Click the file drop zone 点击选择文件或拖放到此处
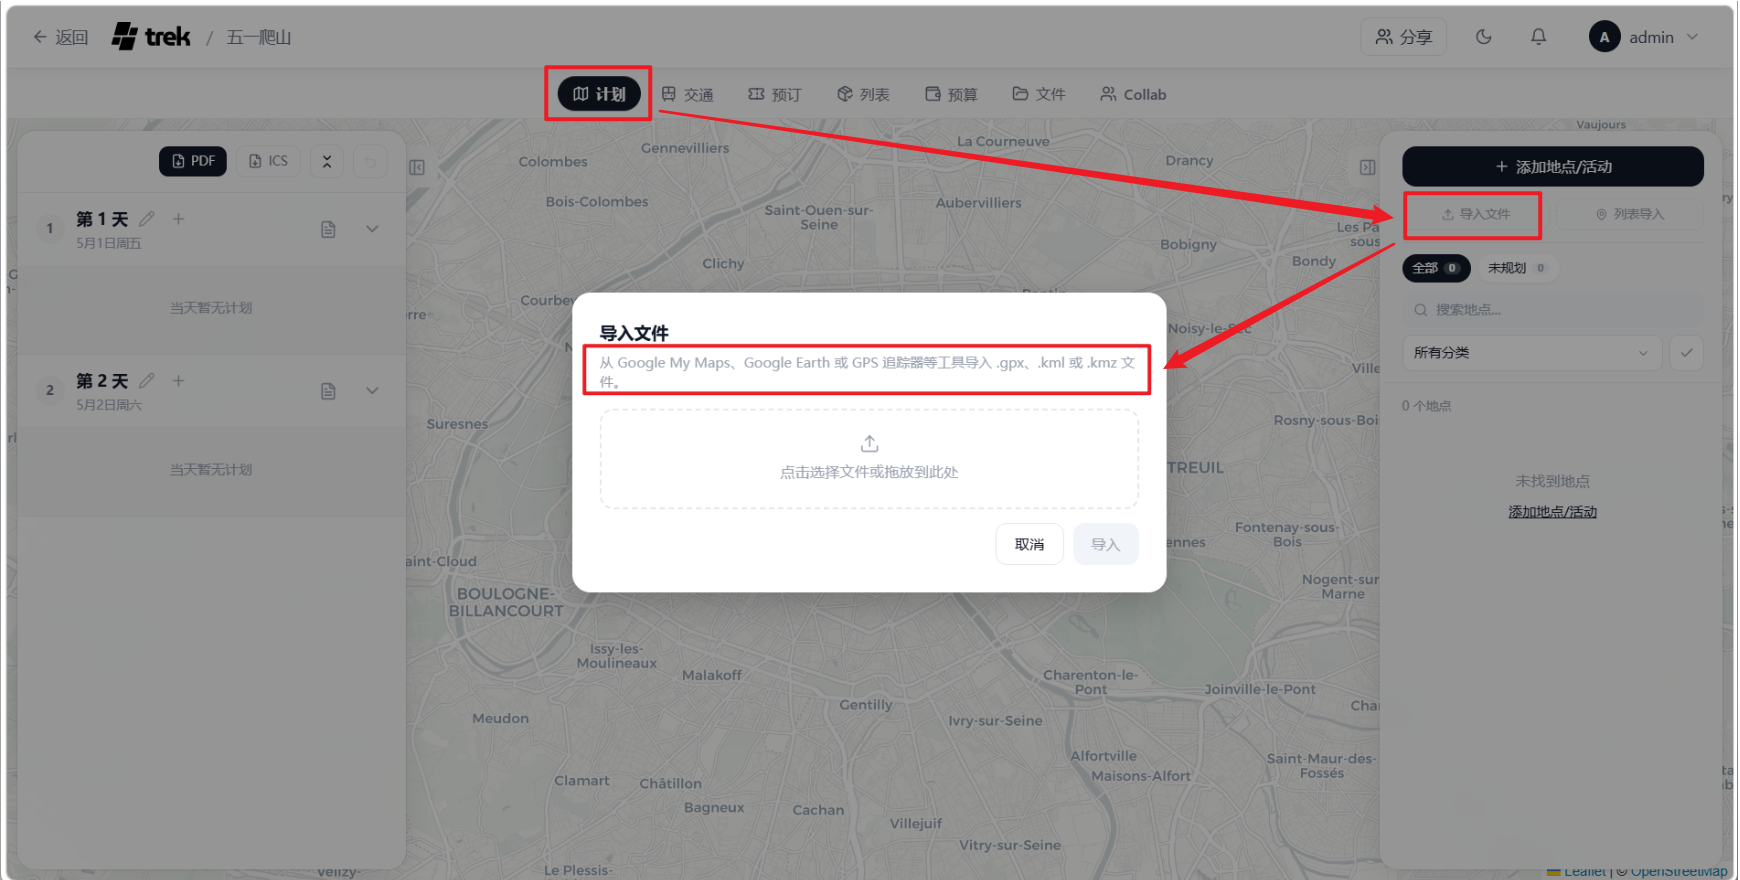Screen dimensions: 1740x880 [x=869, y=459]
